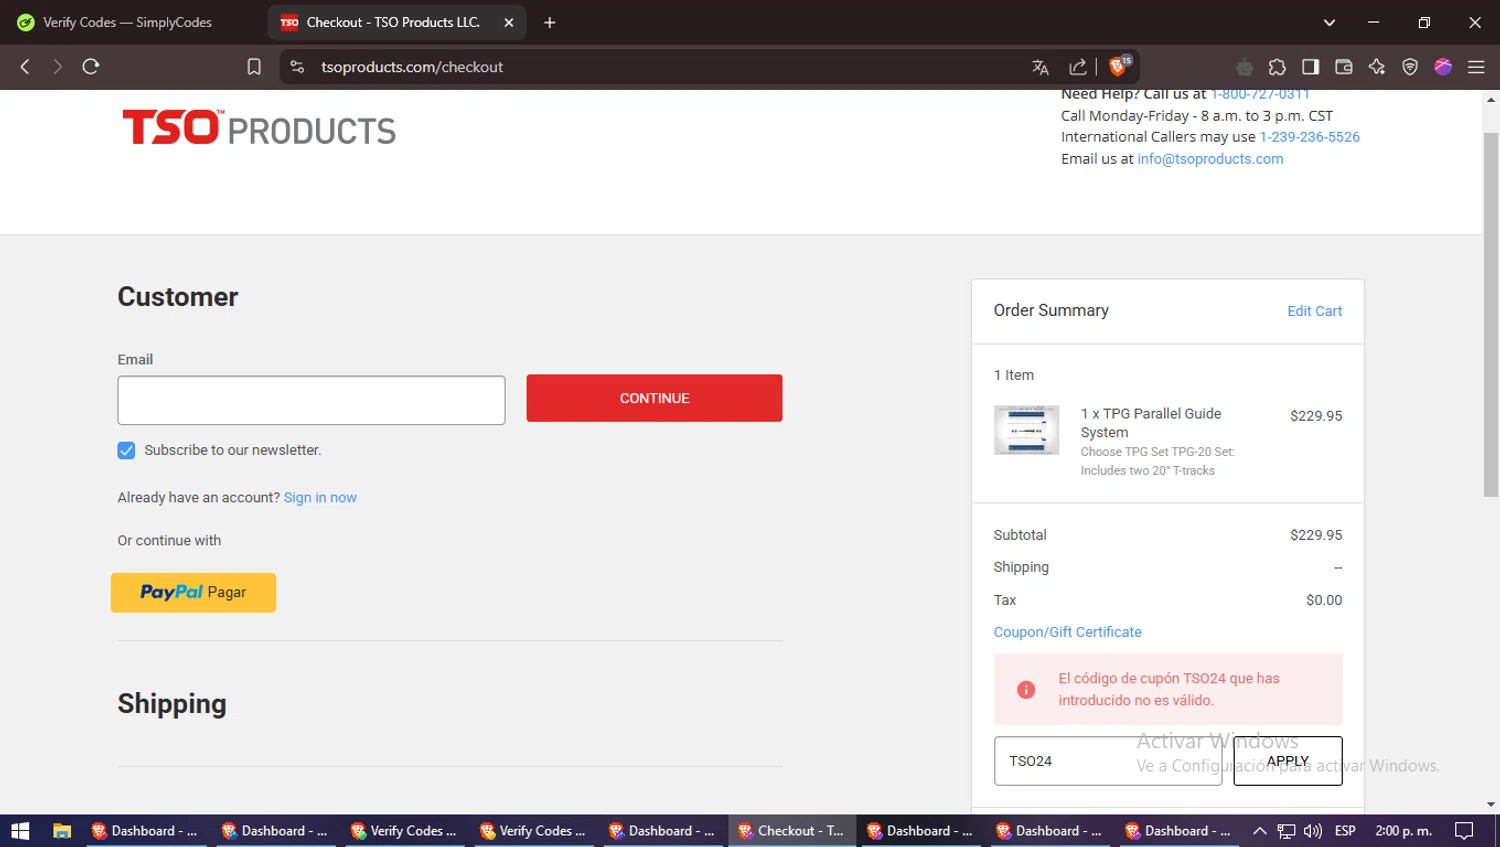Open the colorful profile avatar icon
1500x847 pixels.
coord(1443,67)
